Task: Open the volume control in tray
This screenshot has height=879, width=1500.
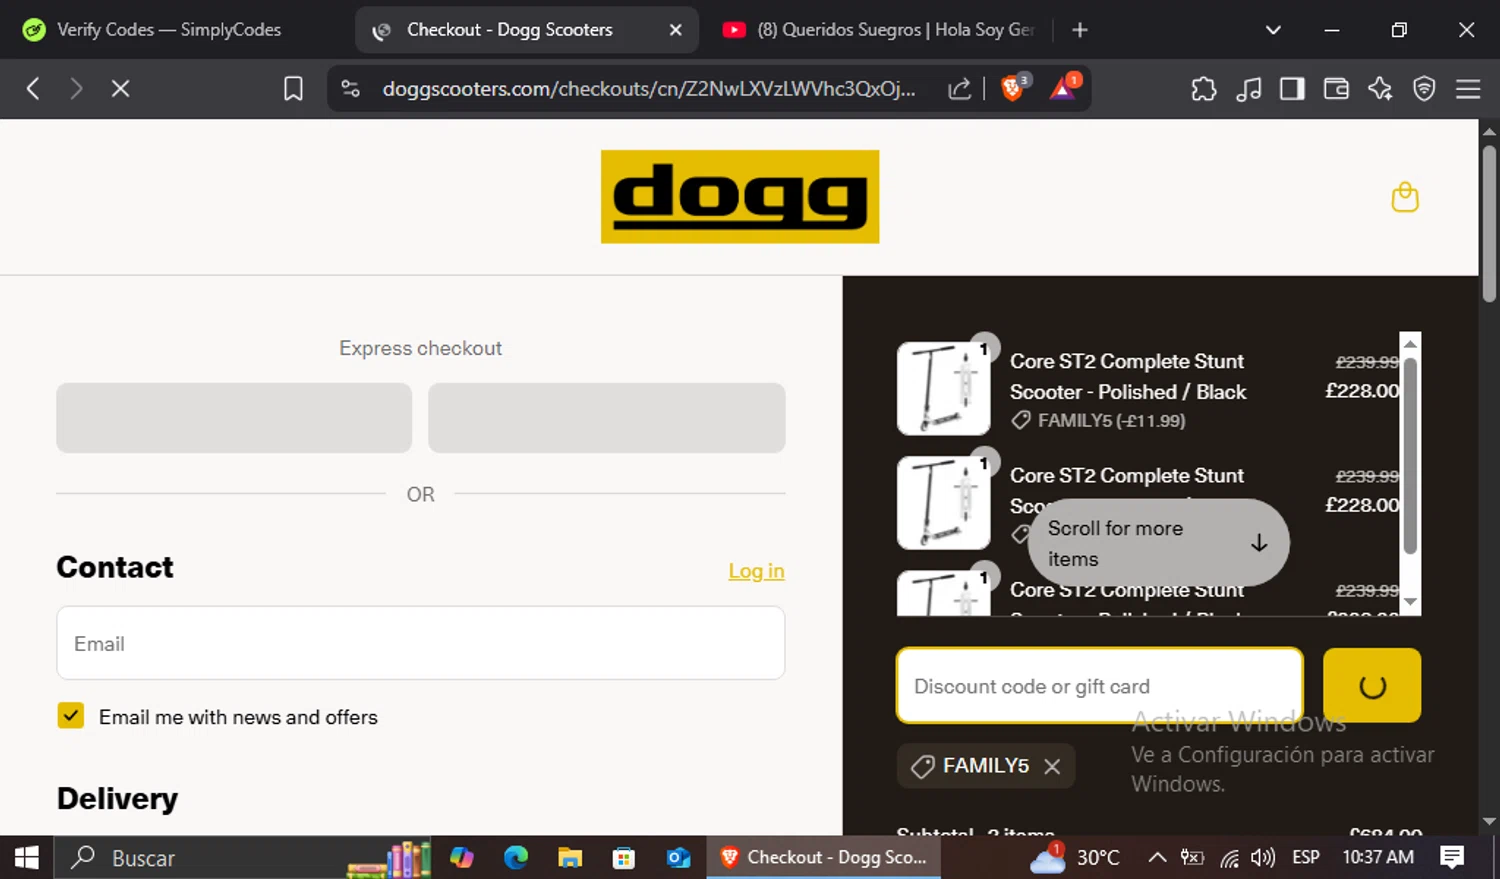Action: pos(1262,857)
